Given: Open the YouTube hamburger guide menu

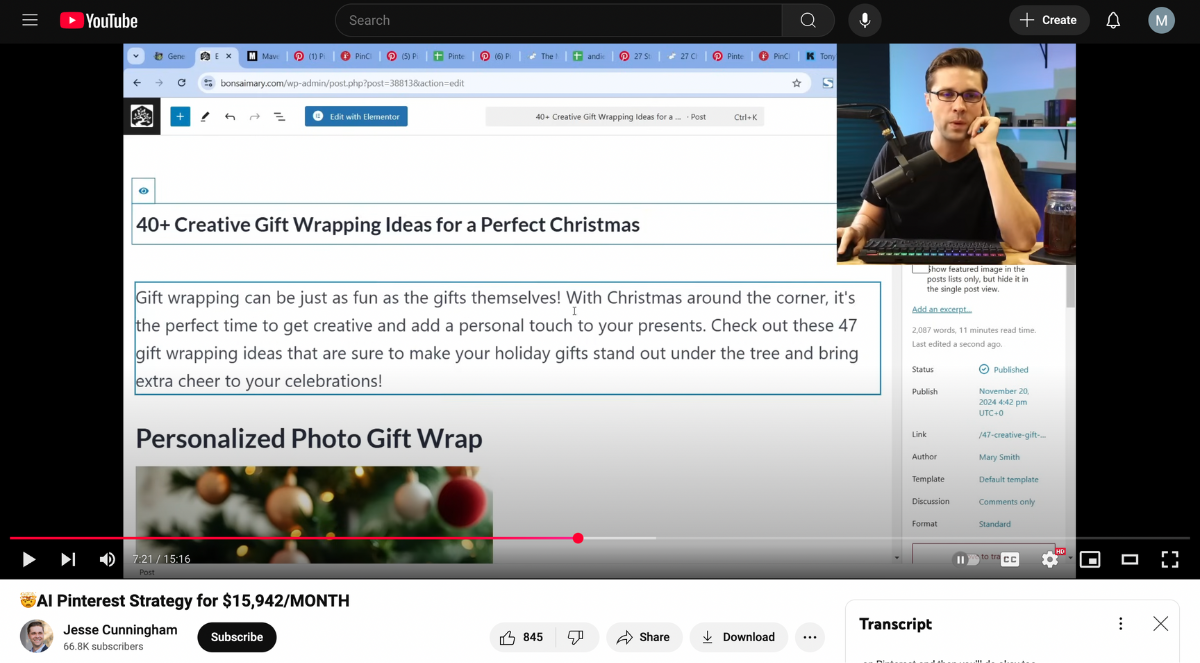Looking at the screenshot, I should [x=30, y=20].
